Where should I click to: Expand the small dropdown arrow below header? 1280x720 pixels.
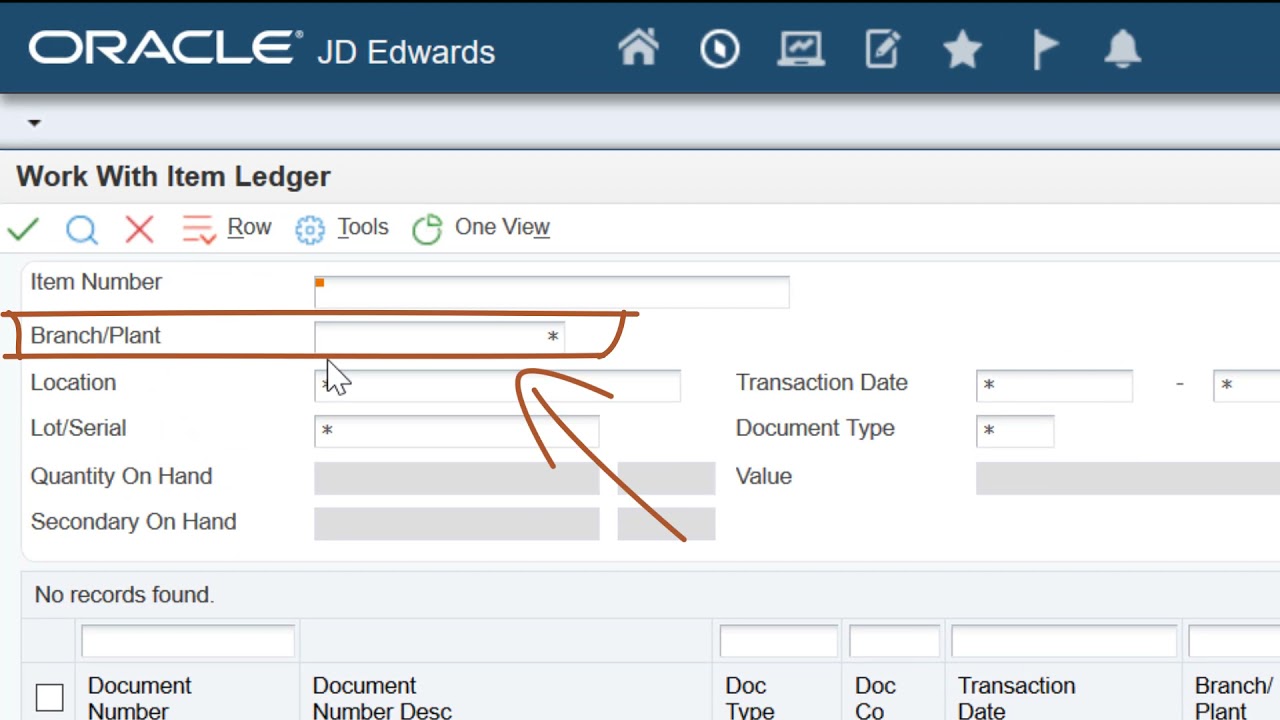point(34,123)
